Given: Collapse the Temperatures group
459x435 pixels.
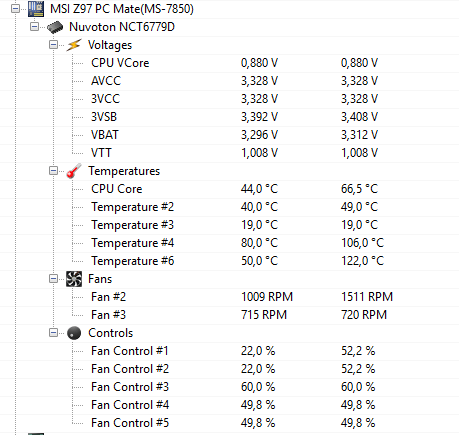Looking at the screenshot, I should coord(53,171).
